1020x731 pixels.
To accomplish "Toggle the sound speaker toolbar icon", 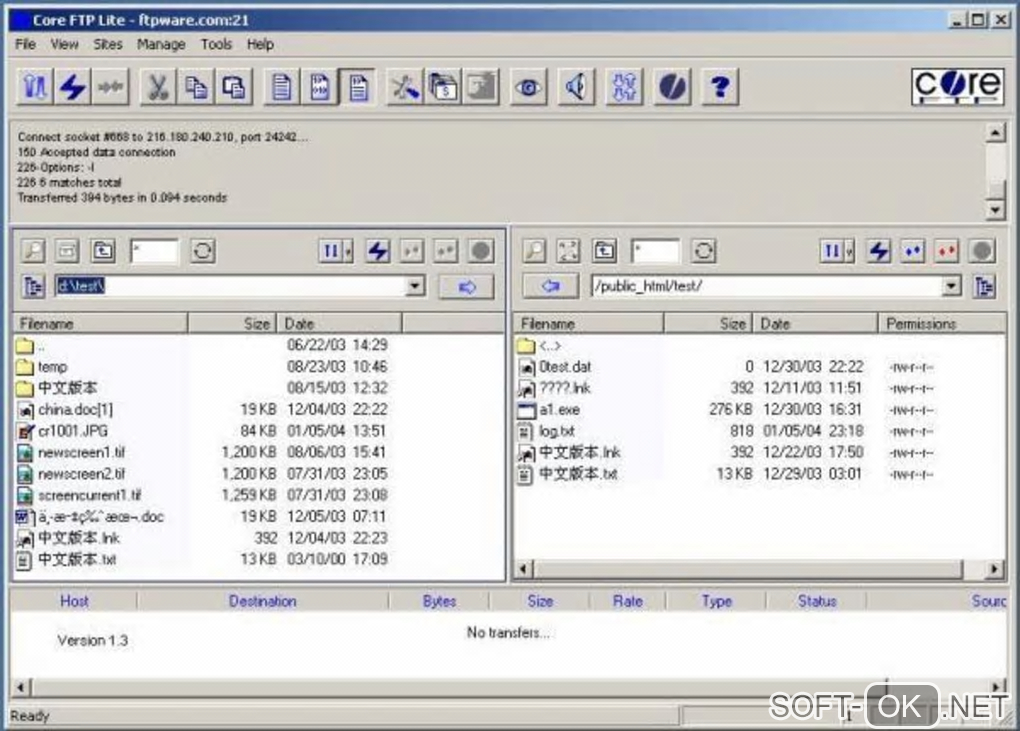I will tap(576, 86).
